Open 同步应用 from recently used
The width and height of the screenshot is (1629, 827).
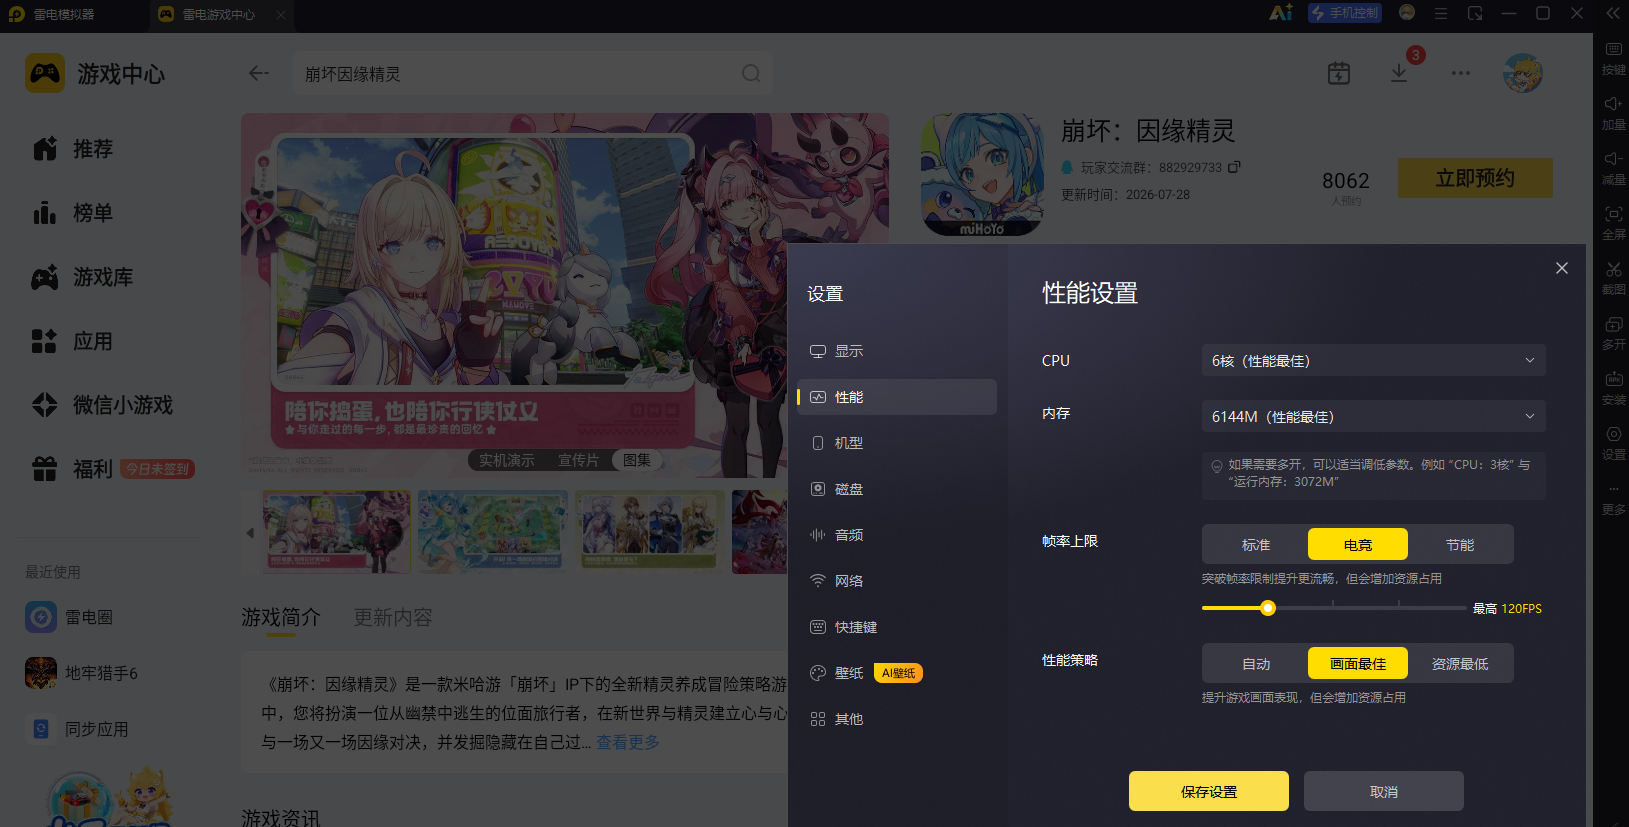pos(77,729)
